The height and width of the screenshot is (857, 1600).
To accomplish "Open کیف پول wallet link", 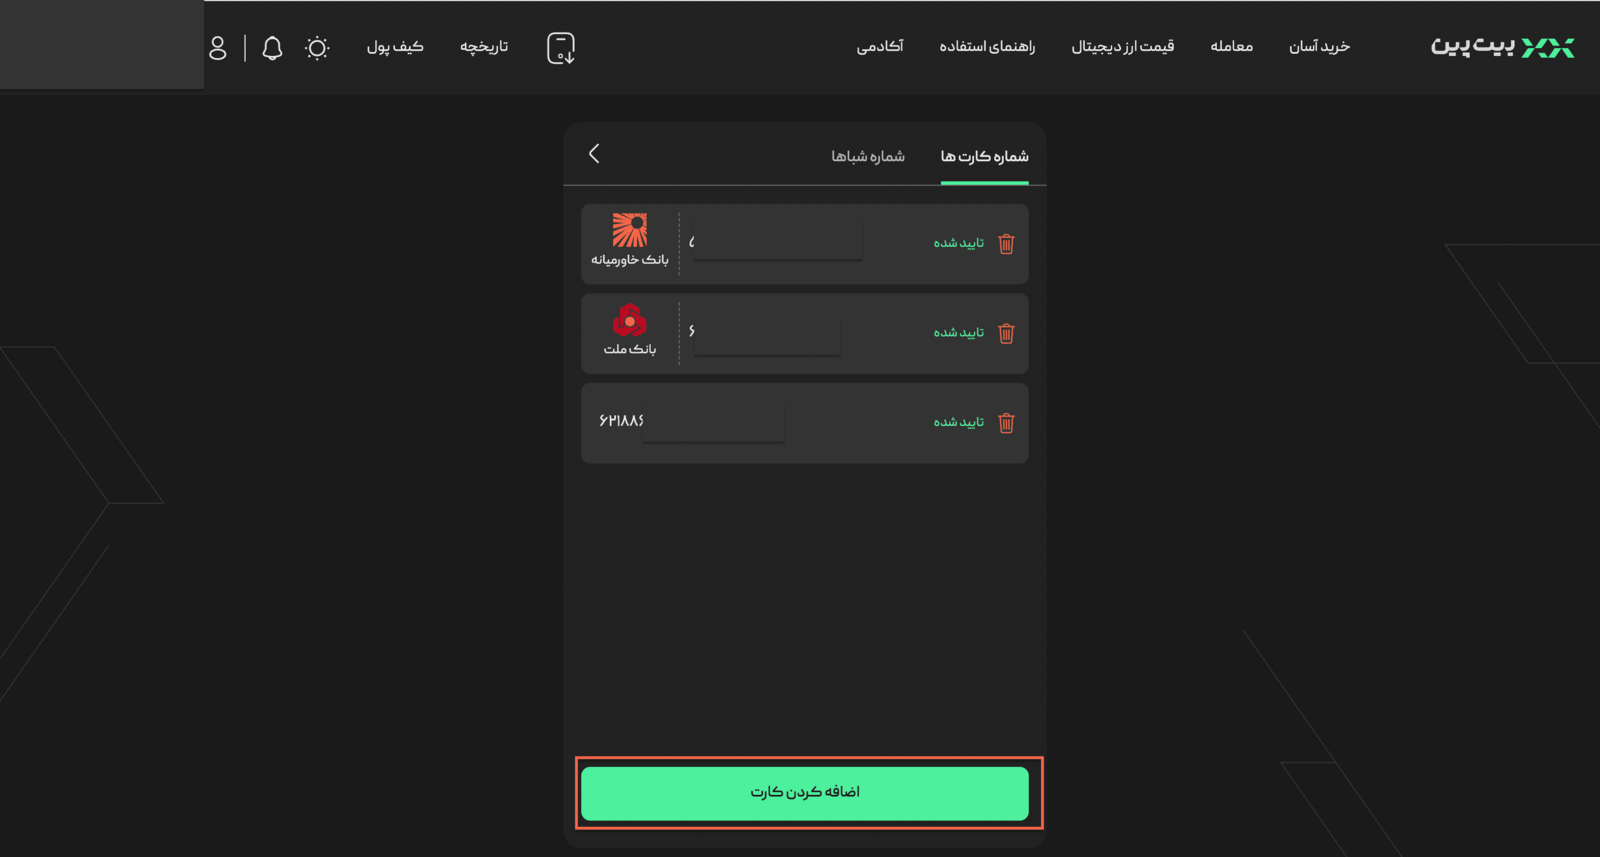I will point(395,47).
